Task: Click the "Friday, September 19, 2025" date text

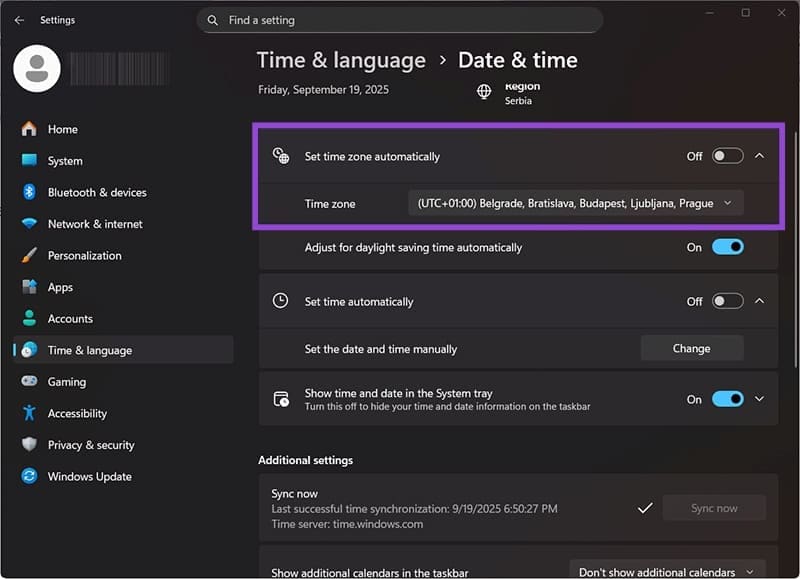Action: [323, 90]
